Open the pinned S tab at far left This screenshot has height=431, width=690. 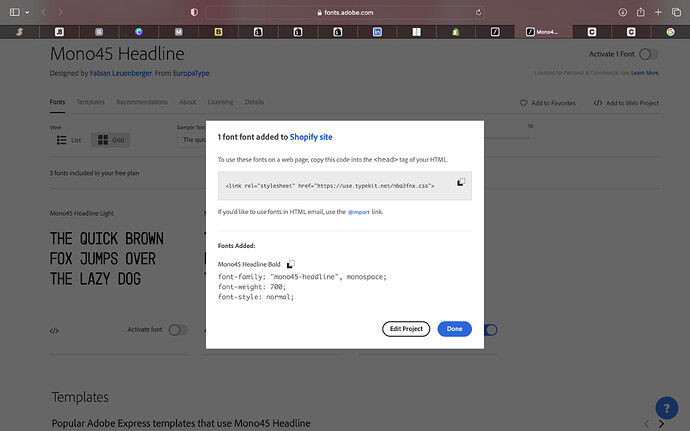click(x=19, y=32)
